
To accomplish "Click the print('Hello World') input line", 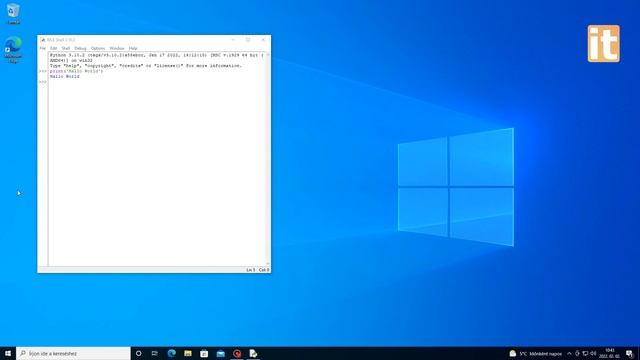I will click(x=76, y=71).
